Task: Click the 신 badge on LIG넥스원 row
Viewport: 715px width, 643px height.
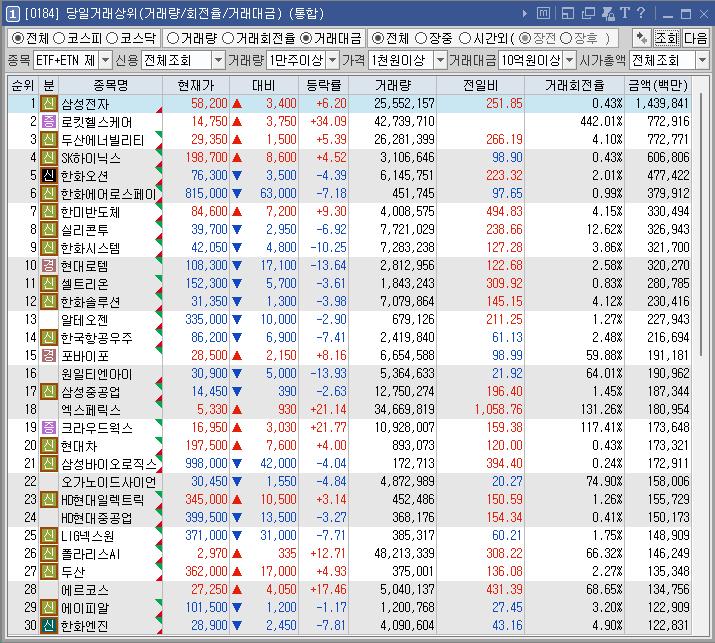Action: click(48, 535)
